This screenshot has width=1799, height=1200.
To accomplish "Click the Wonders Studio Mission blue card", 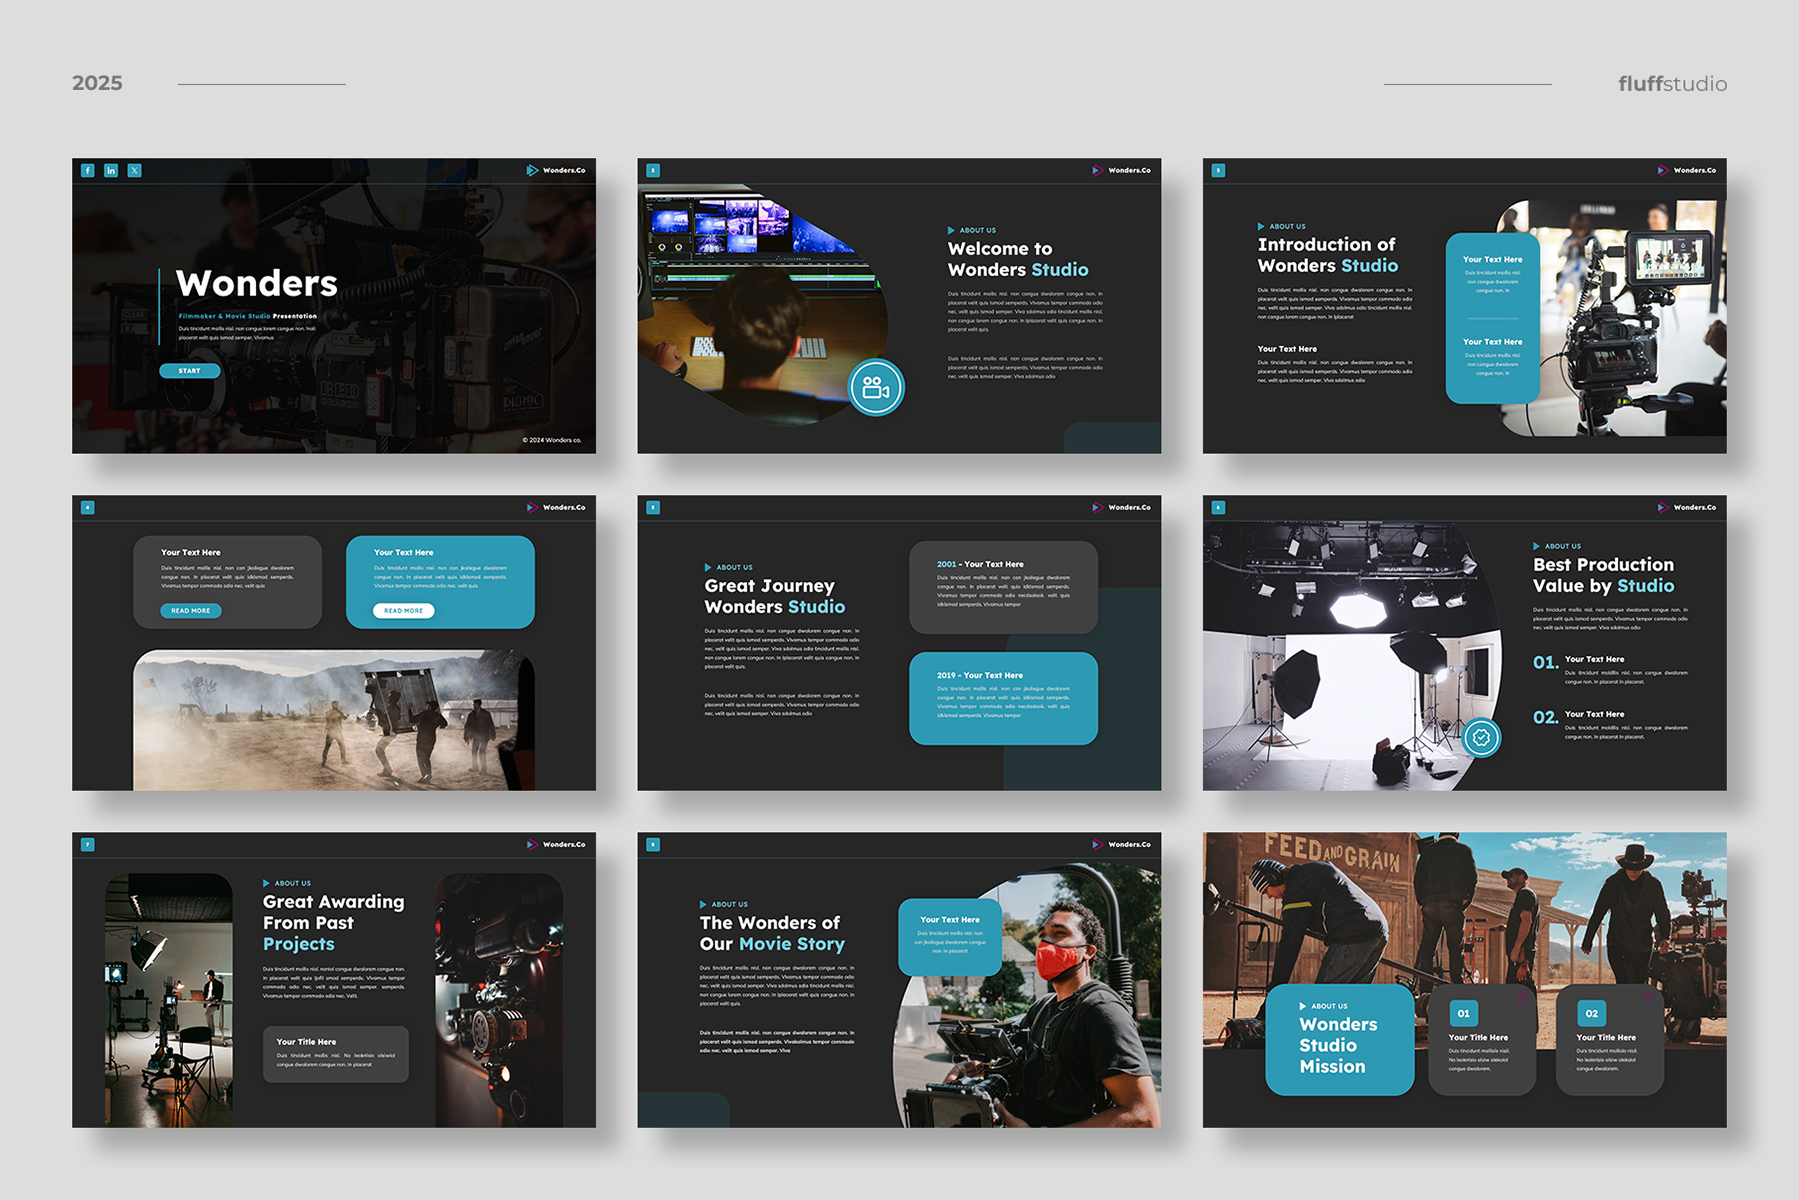I will (x=1339, y=1040).
